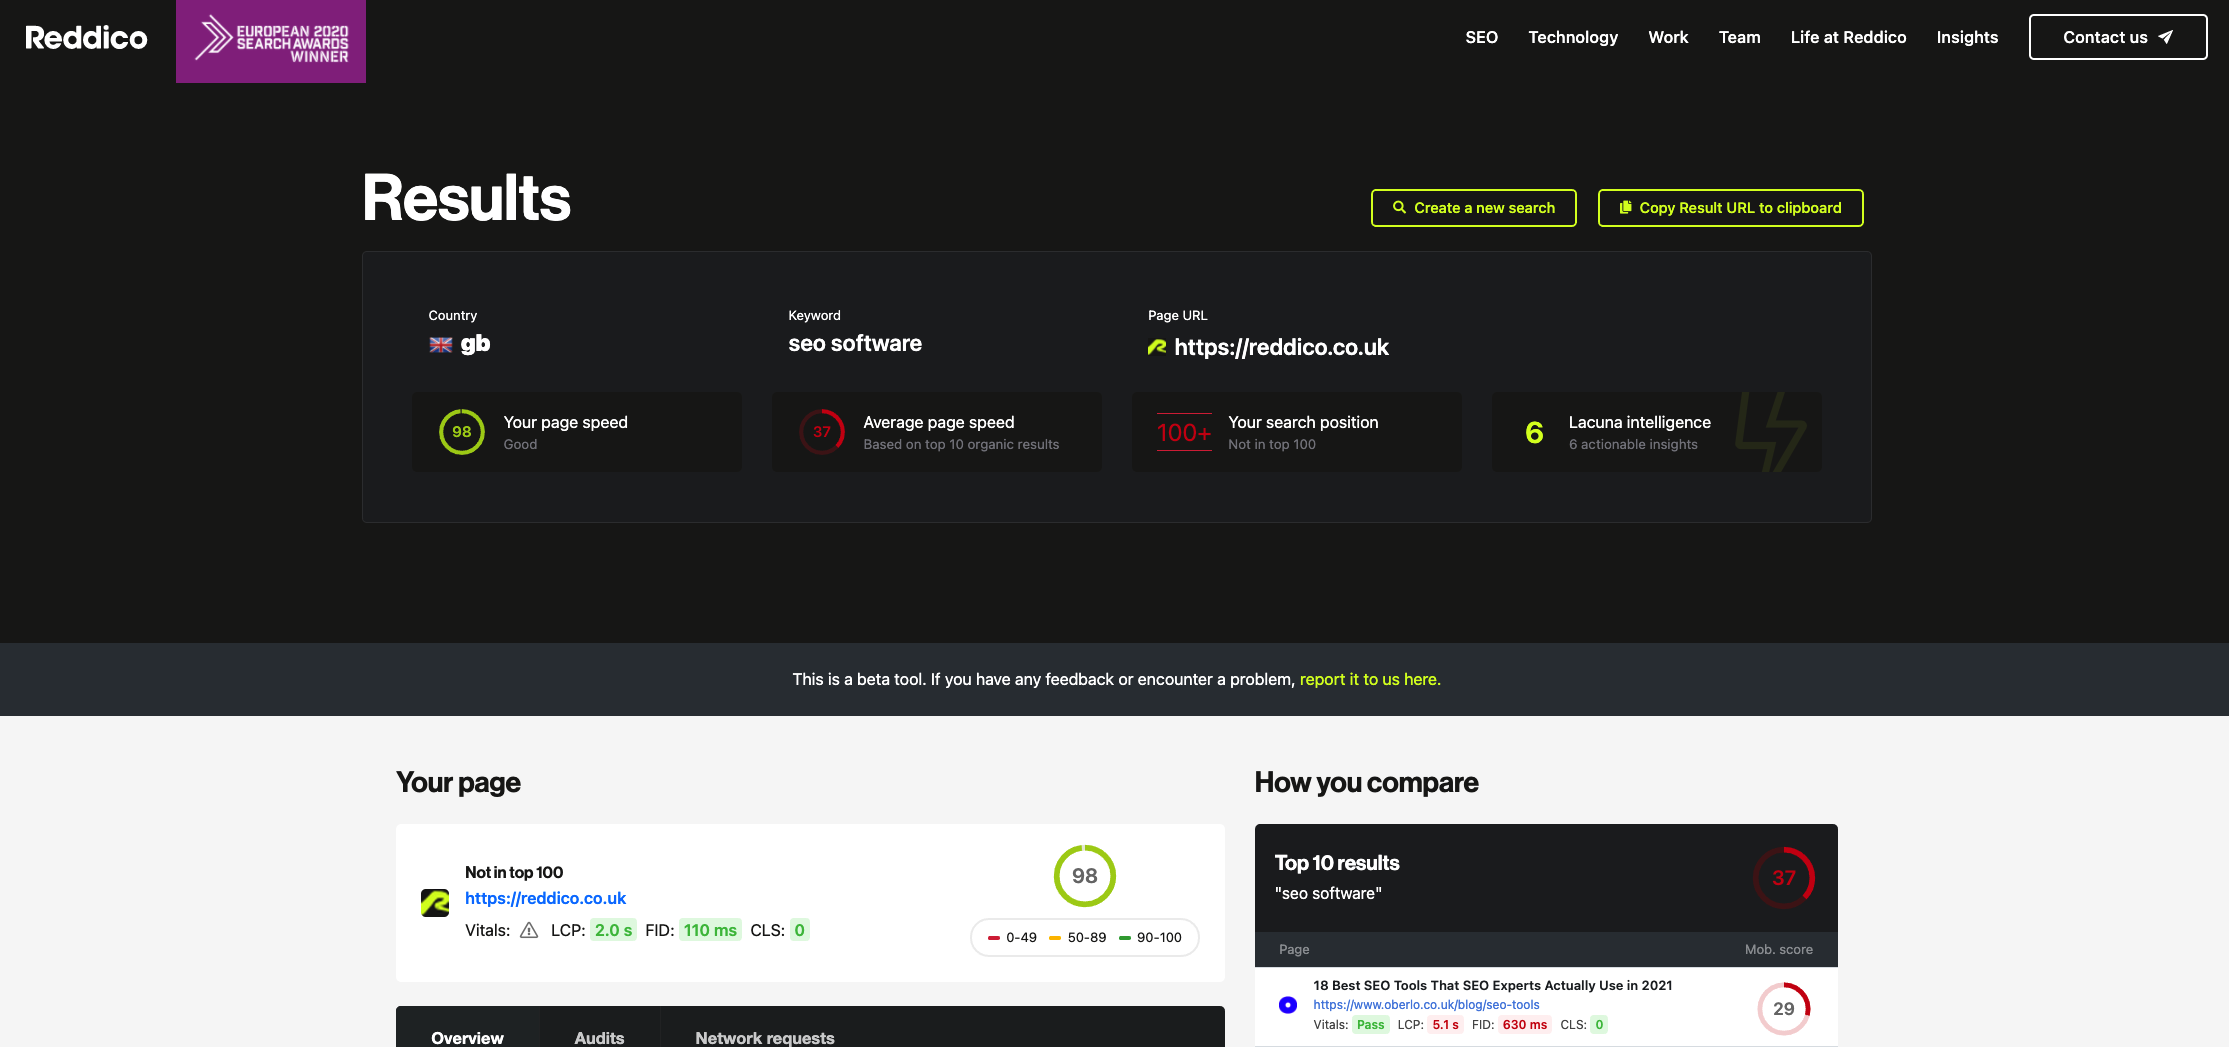
Task: Open the Insights navigation item
Action: [1967, 37]
